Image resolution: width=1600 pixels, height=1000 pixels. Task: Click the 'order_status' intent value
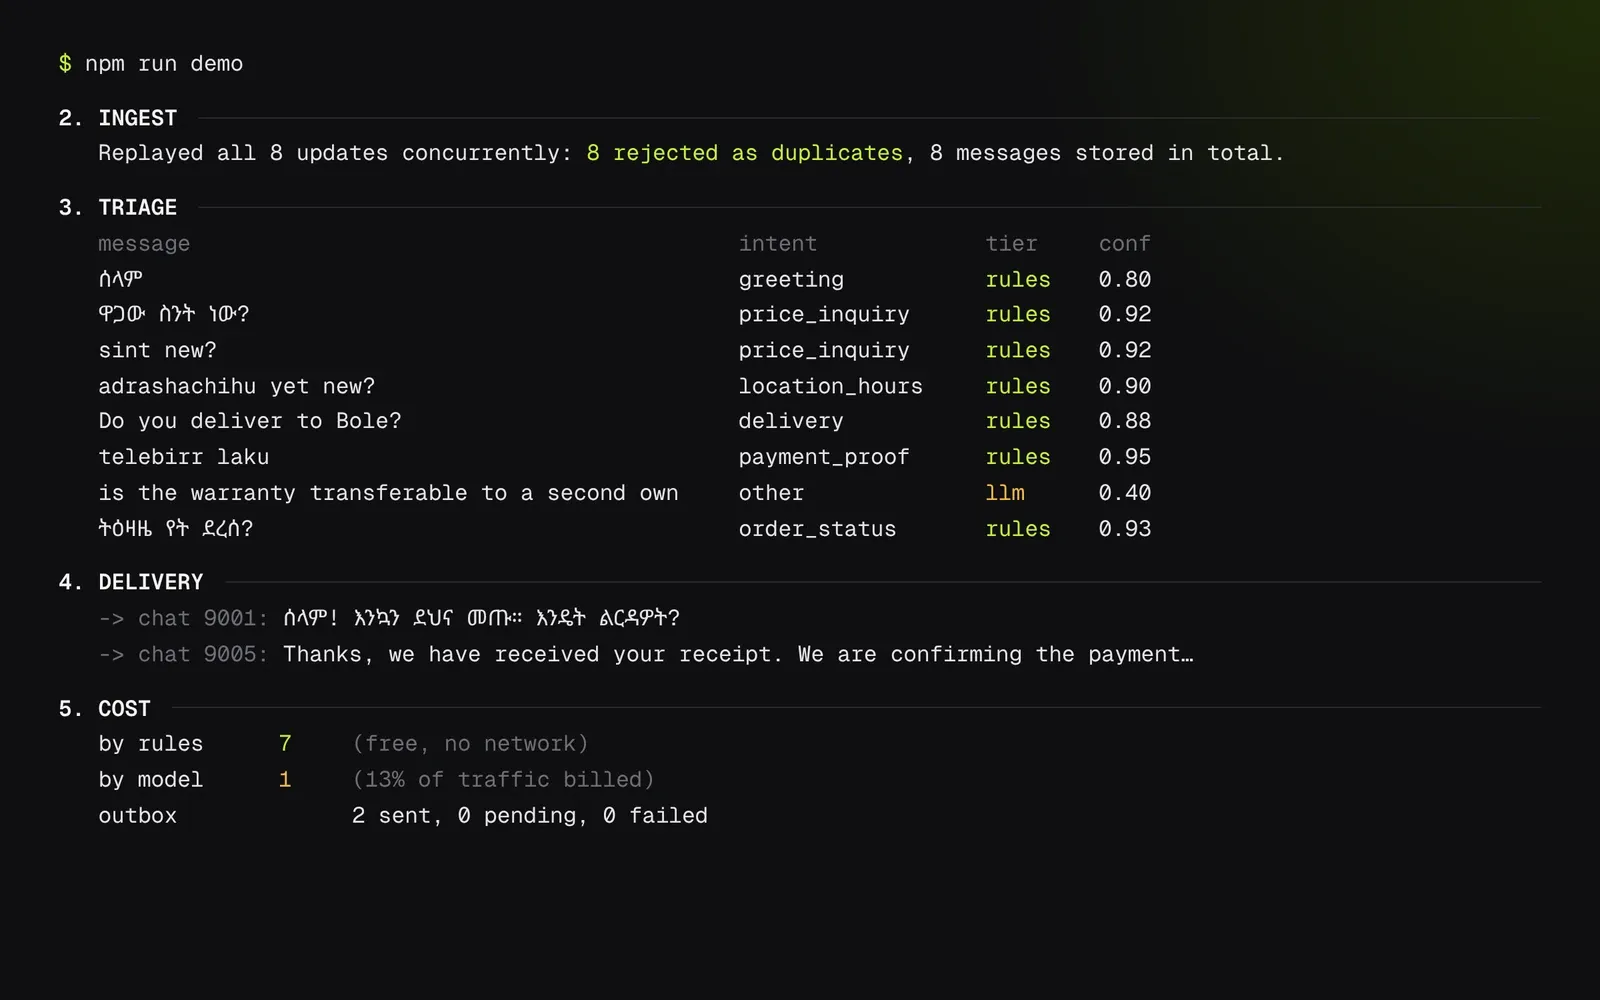[x=817, y=529]
